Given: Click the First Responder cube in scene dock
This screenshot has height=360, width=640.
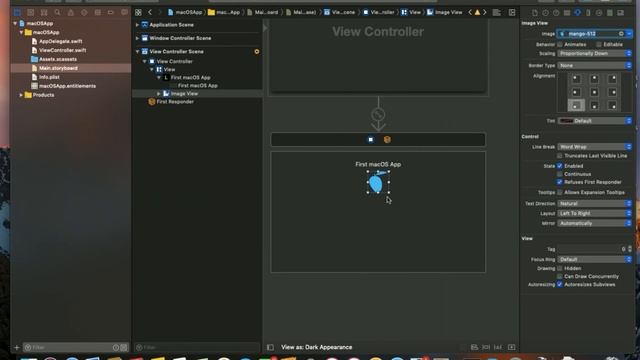Looking at the screenshot, I should 387,140.
